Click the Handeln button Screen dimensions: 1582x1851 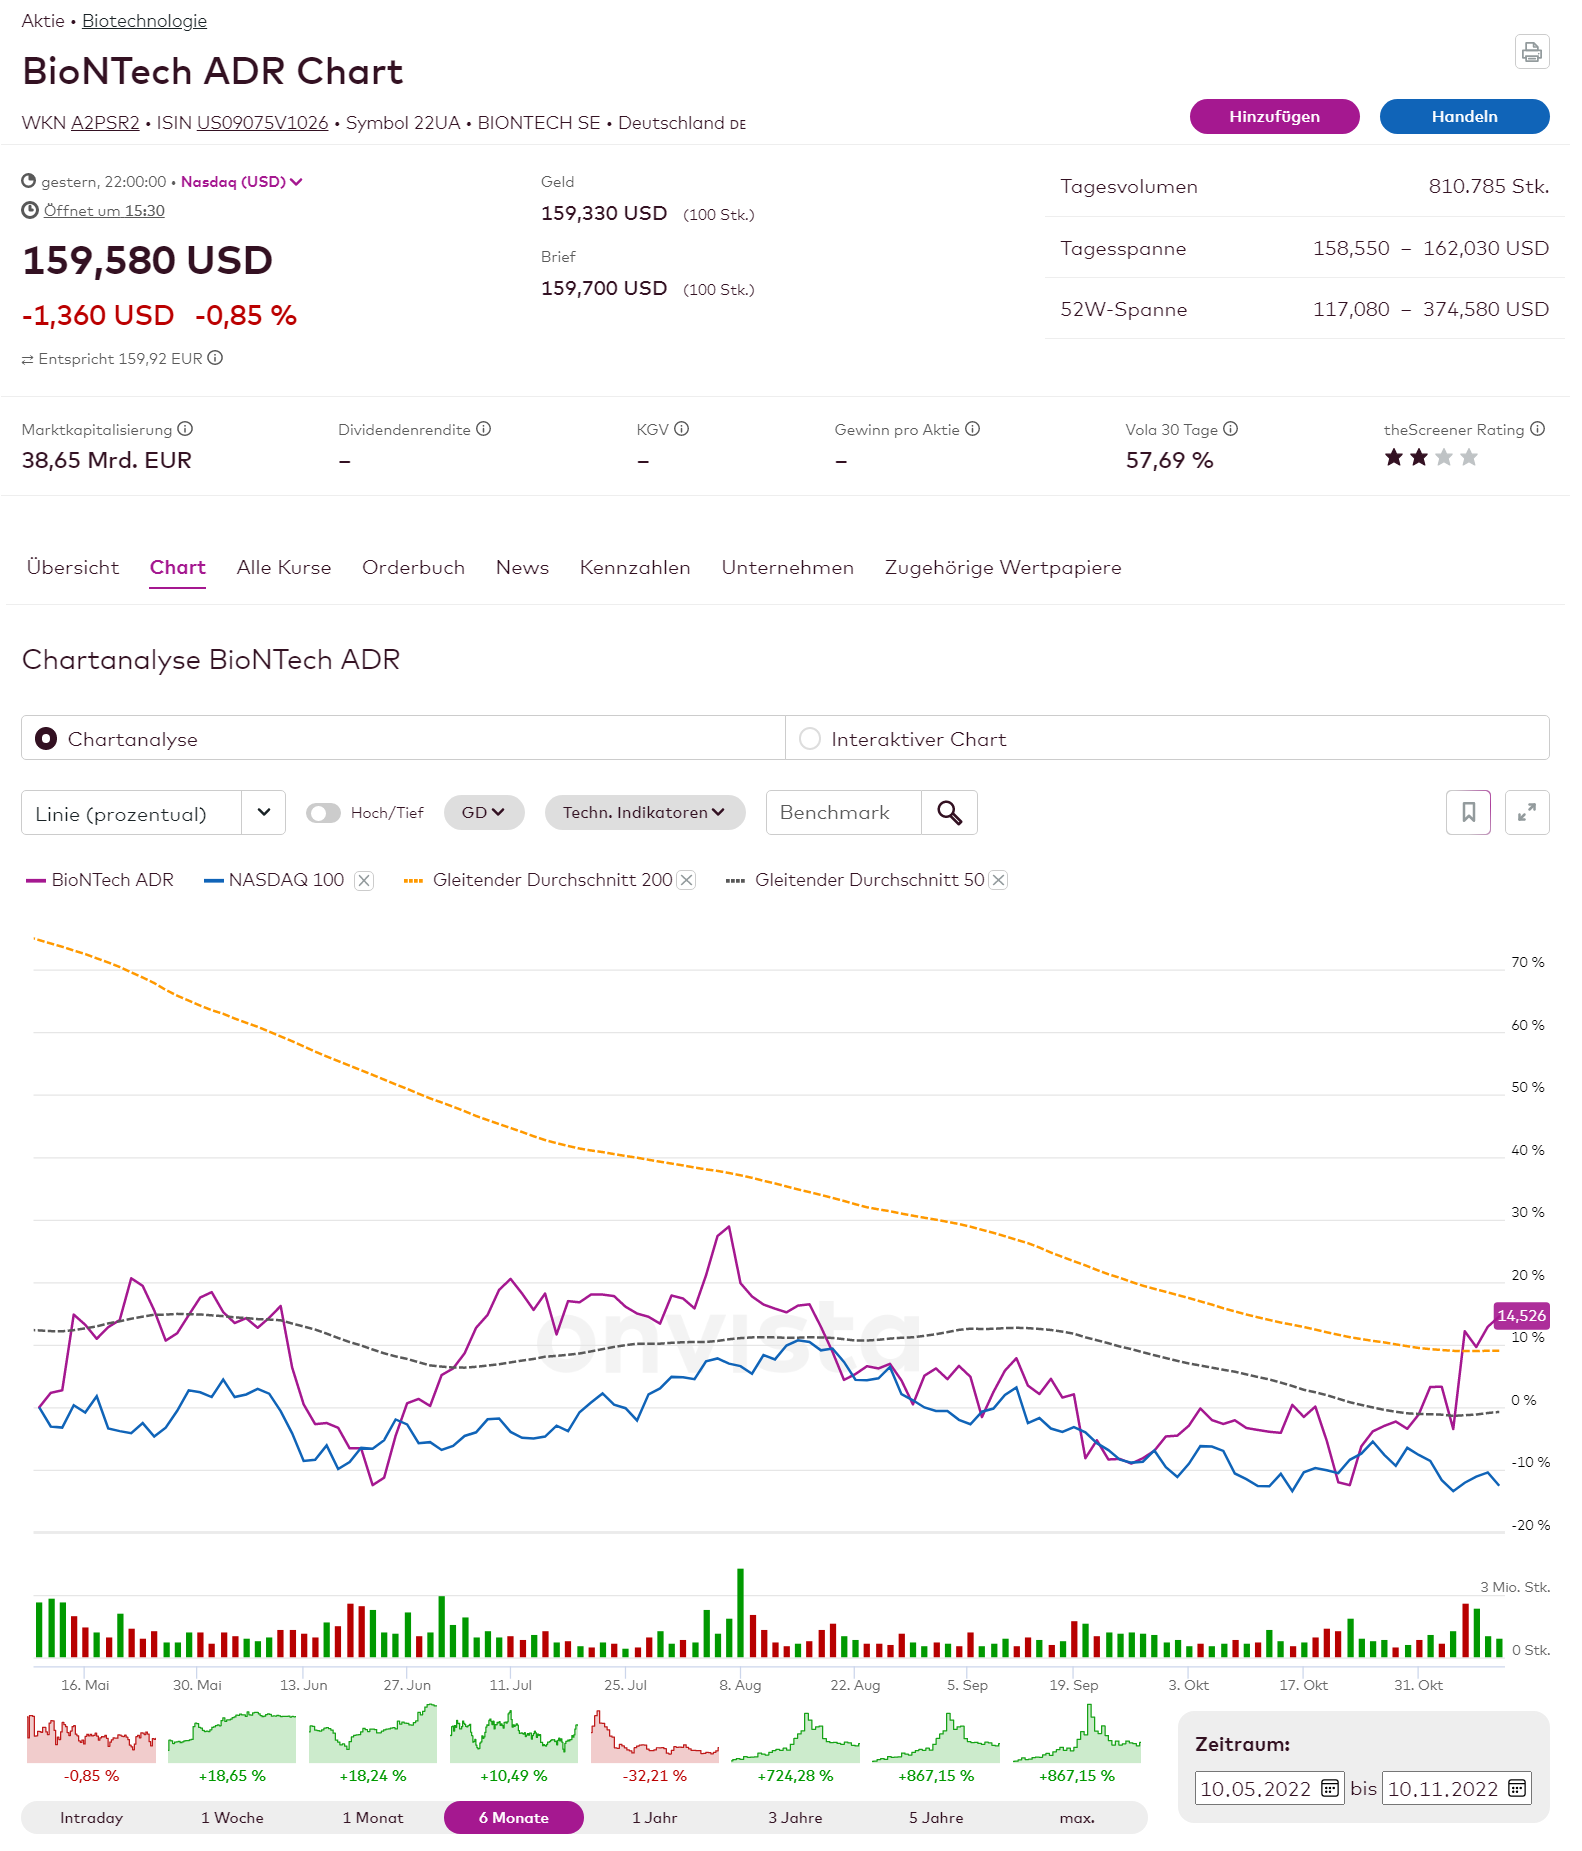(x=1464, y=116)
